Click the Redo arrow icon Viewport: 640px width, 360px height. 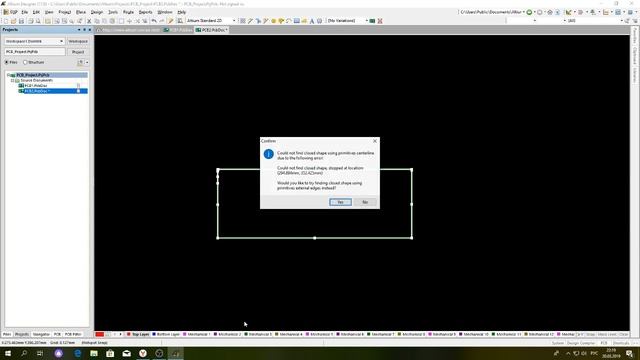[162, 21]
